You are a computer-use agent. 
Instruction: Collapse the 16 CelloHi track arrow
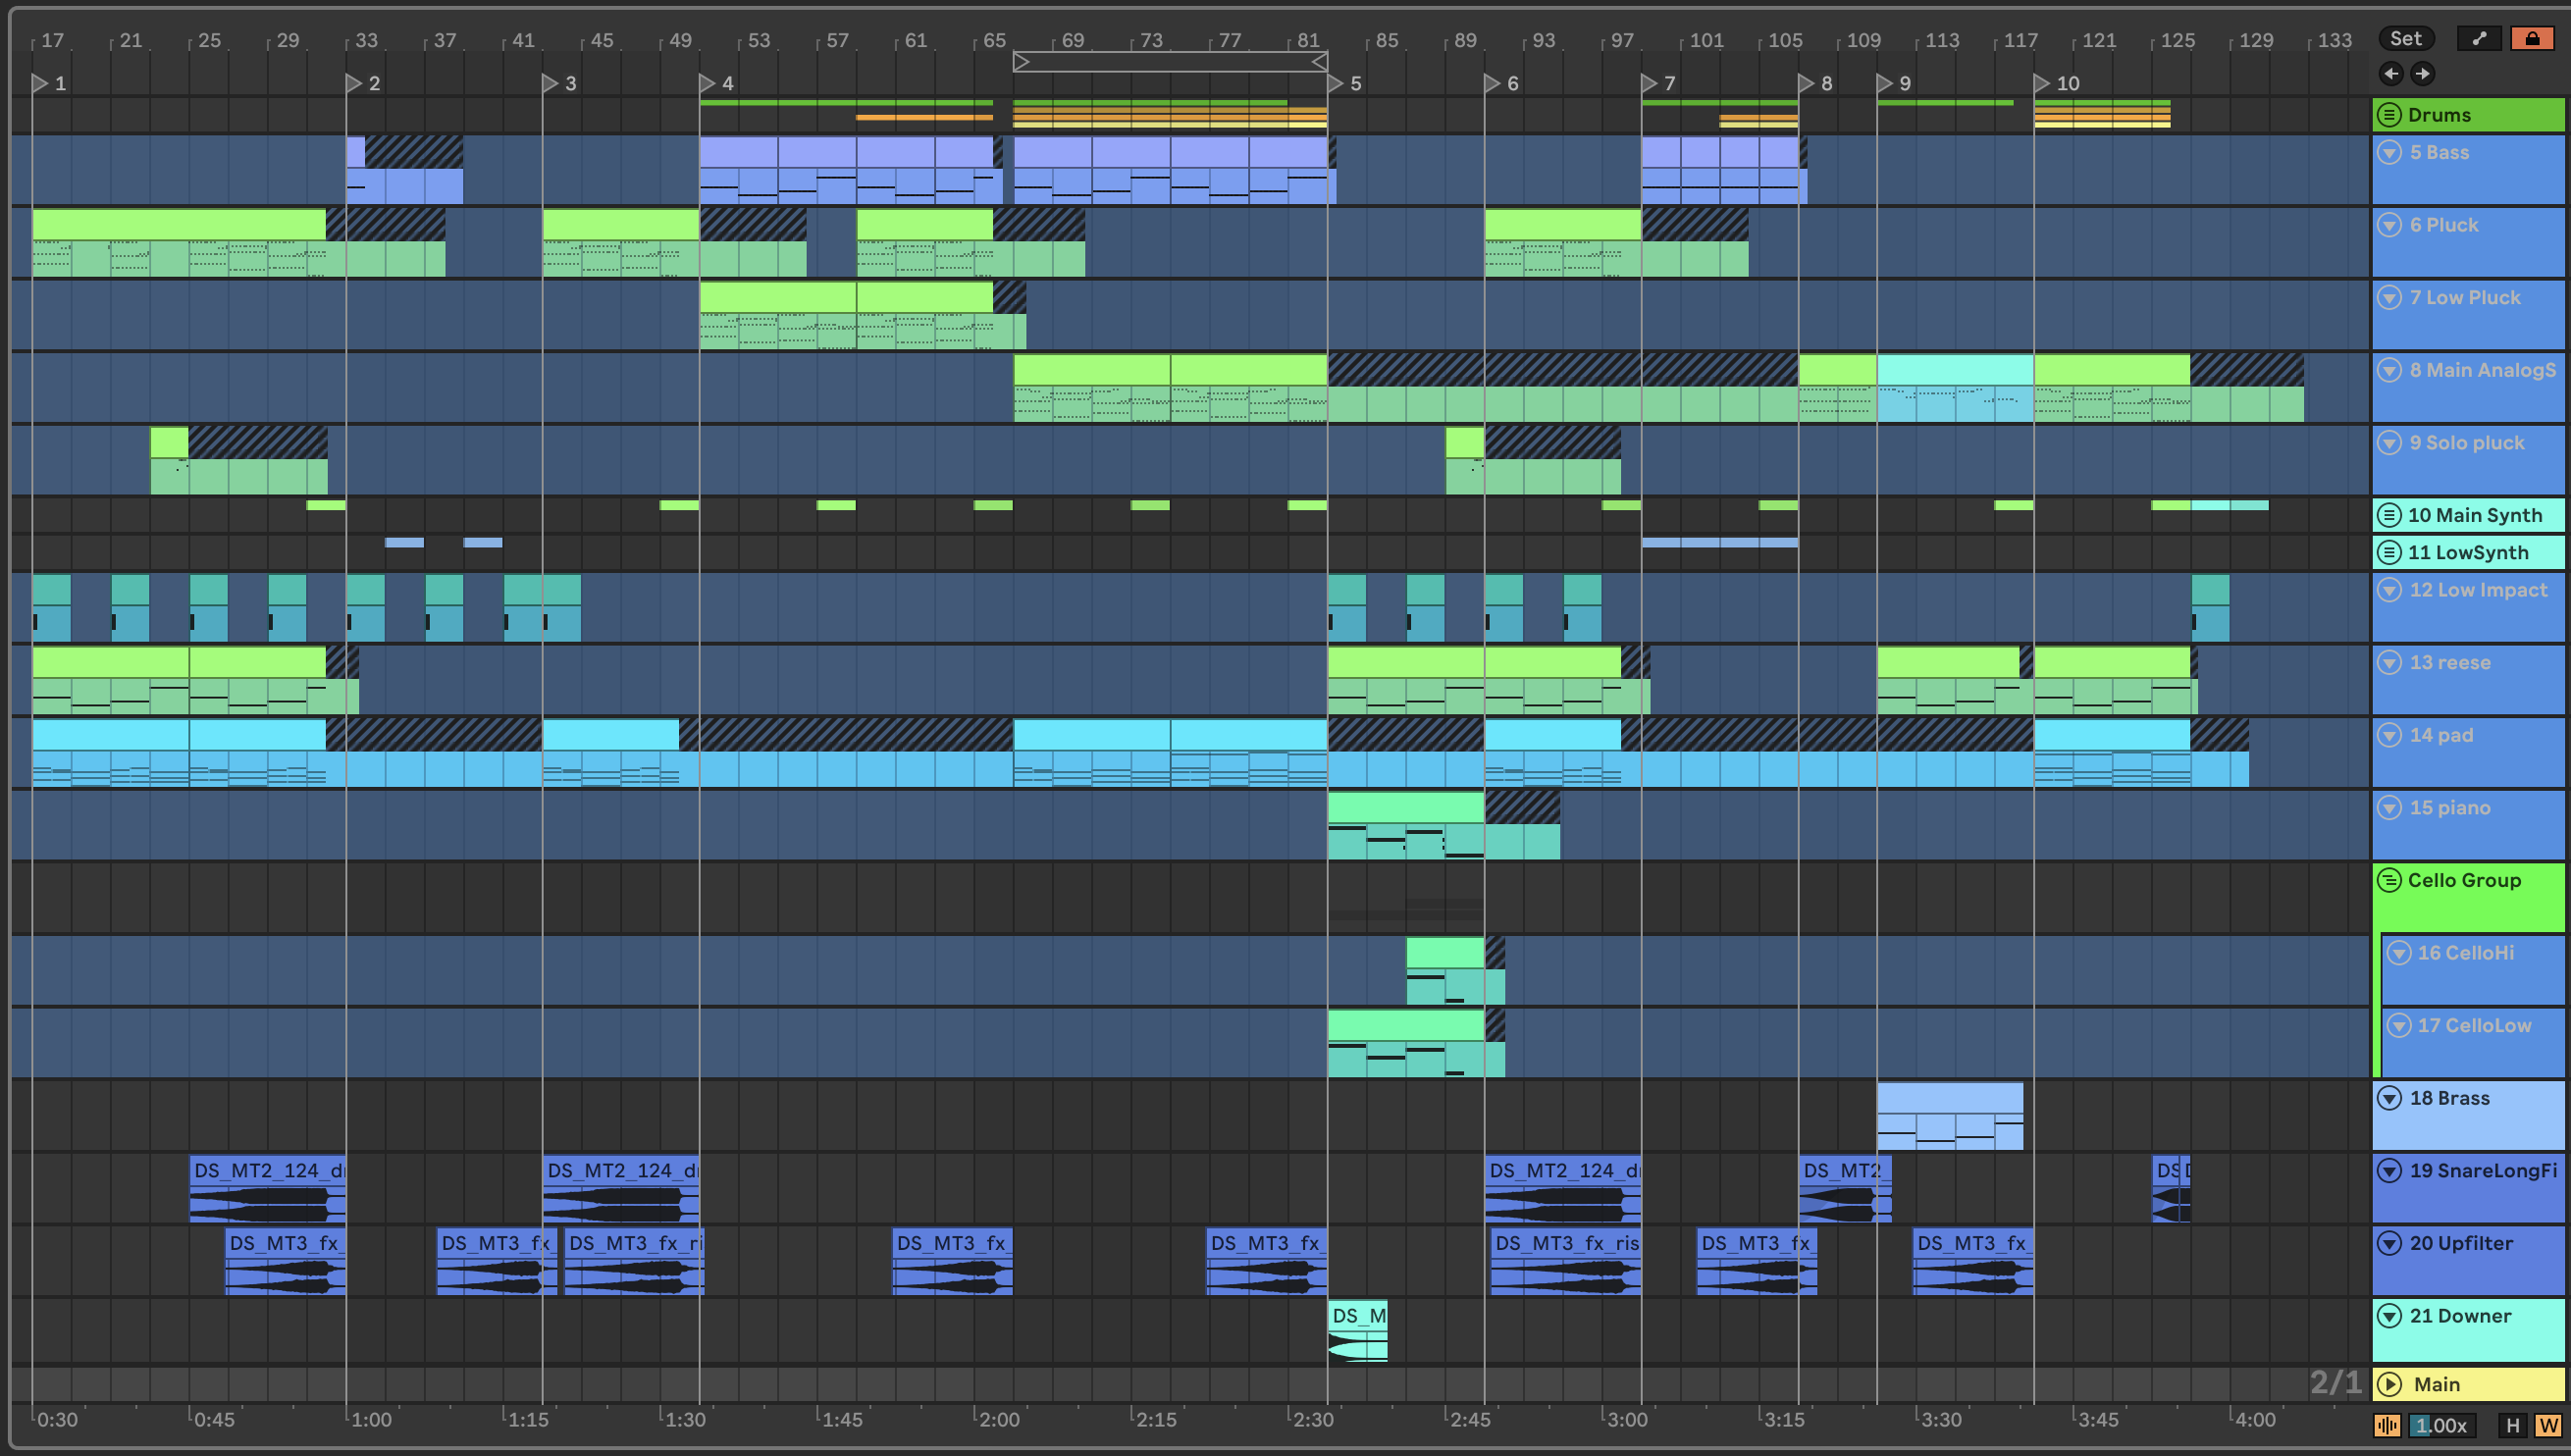(x=2398, y=953)
